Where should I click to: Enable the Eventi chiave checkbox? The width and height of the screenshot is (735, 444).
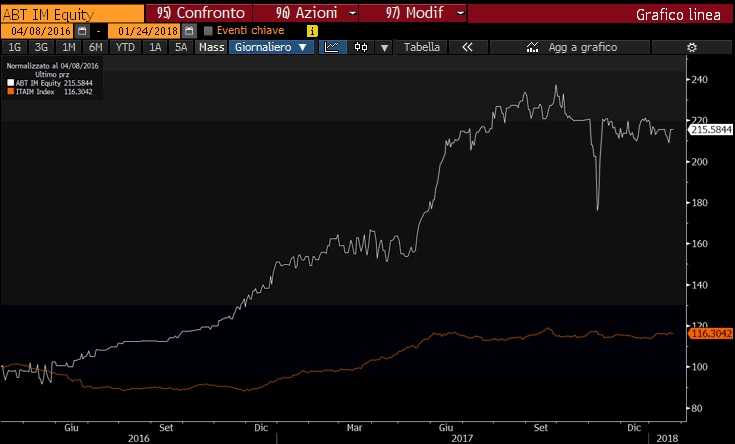coord(208,31)
